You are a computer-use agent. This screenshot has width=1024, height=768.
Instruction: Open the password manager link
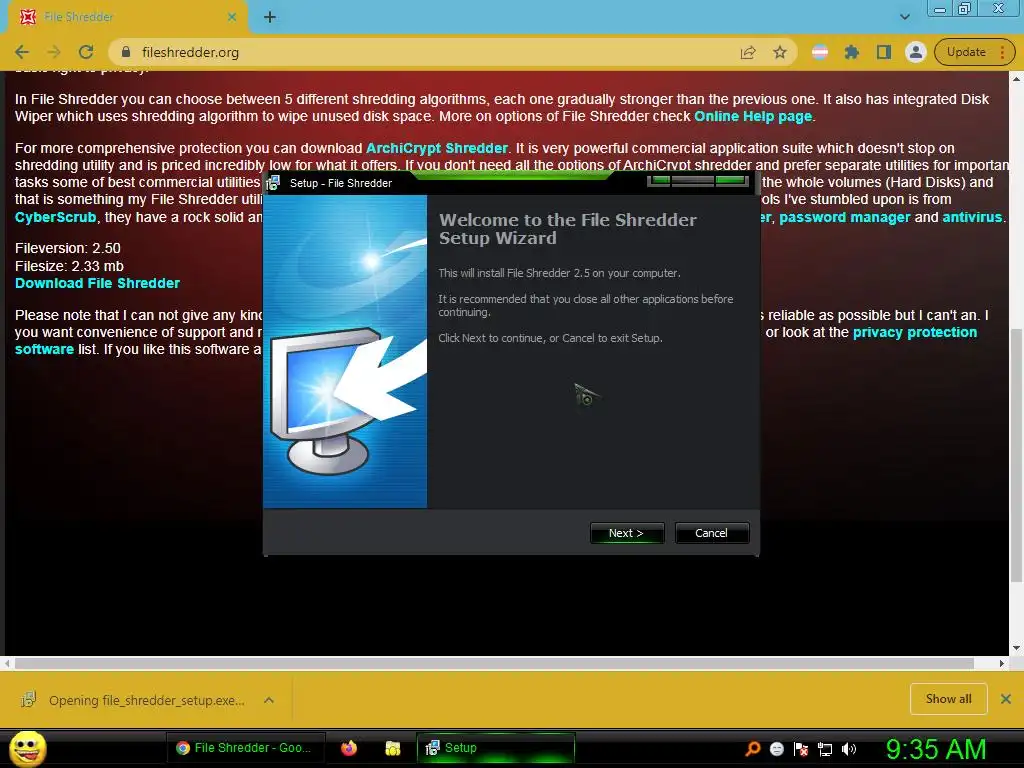click(844, 217)
